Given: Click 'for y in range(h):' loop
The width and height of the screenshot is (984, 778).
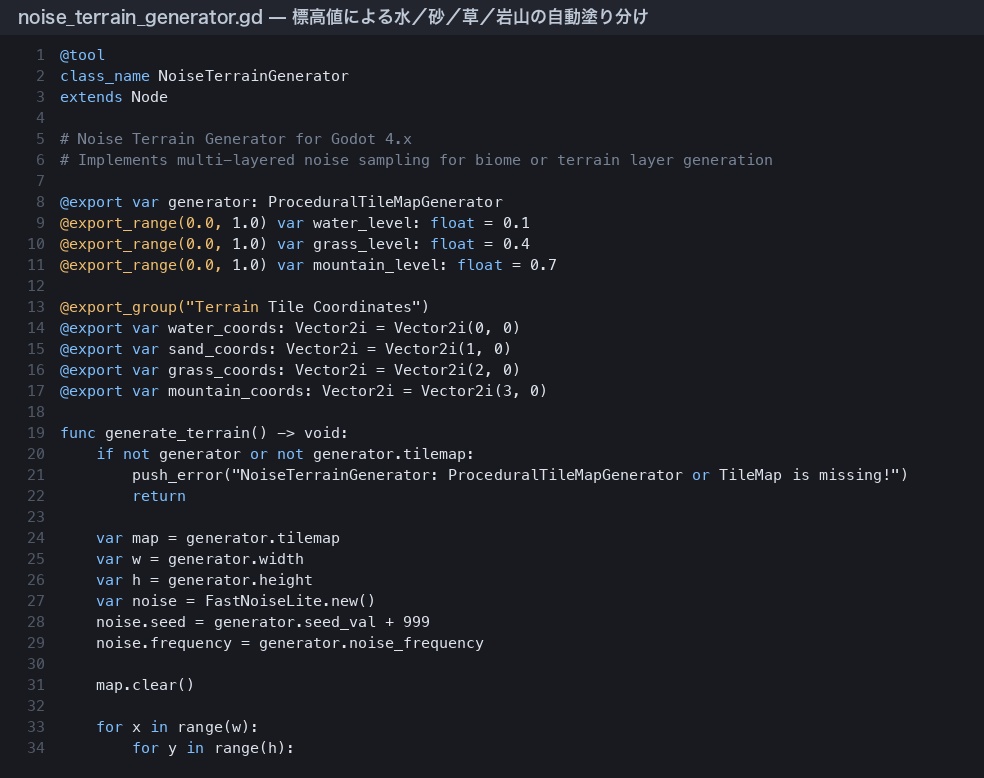Looking at the screenshot, I should 213,749.
